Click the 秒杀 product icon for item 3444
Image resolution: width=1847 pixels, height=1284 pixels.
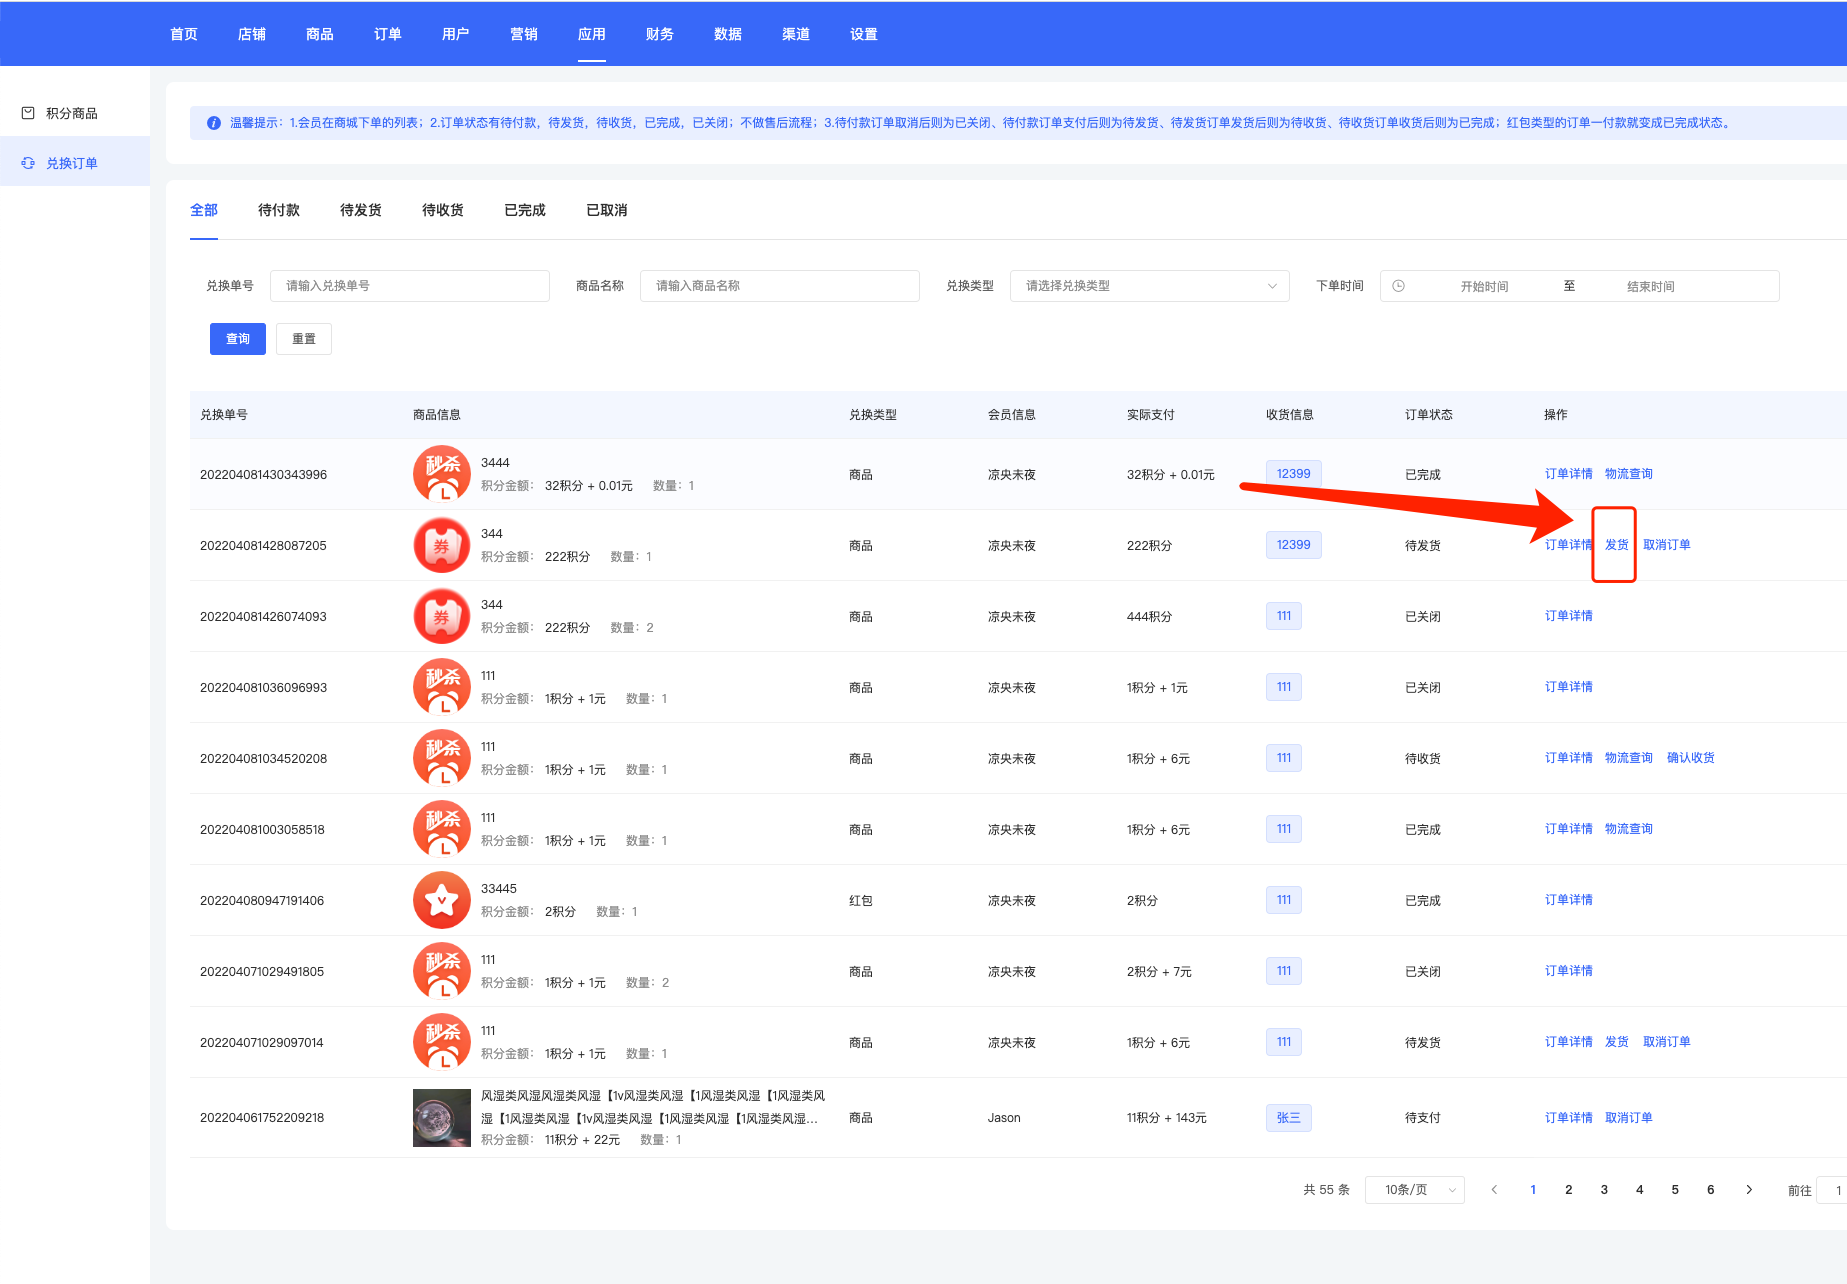click(x=441, y=474)
